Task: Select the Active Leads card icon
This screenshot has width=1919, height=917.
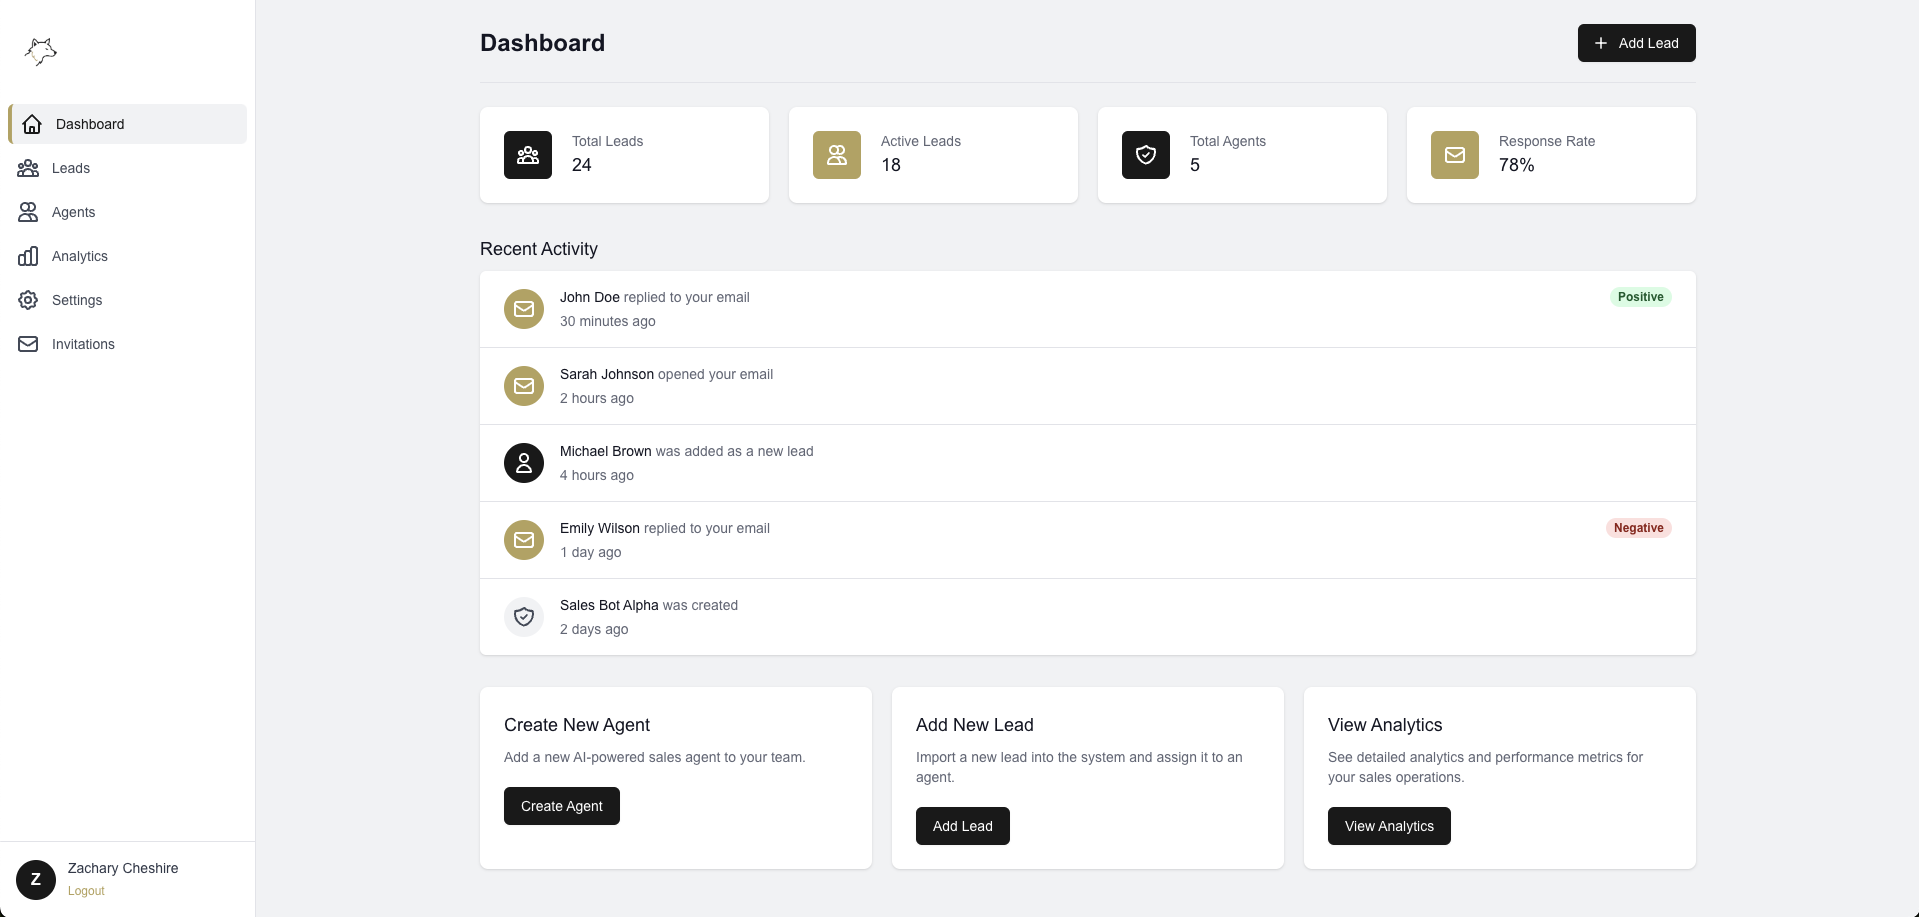Action: (x=836, y=155)
